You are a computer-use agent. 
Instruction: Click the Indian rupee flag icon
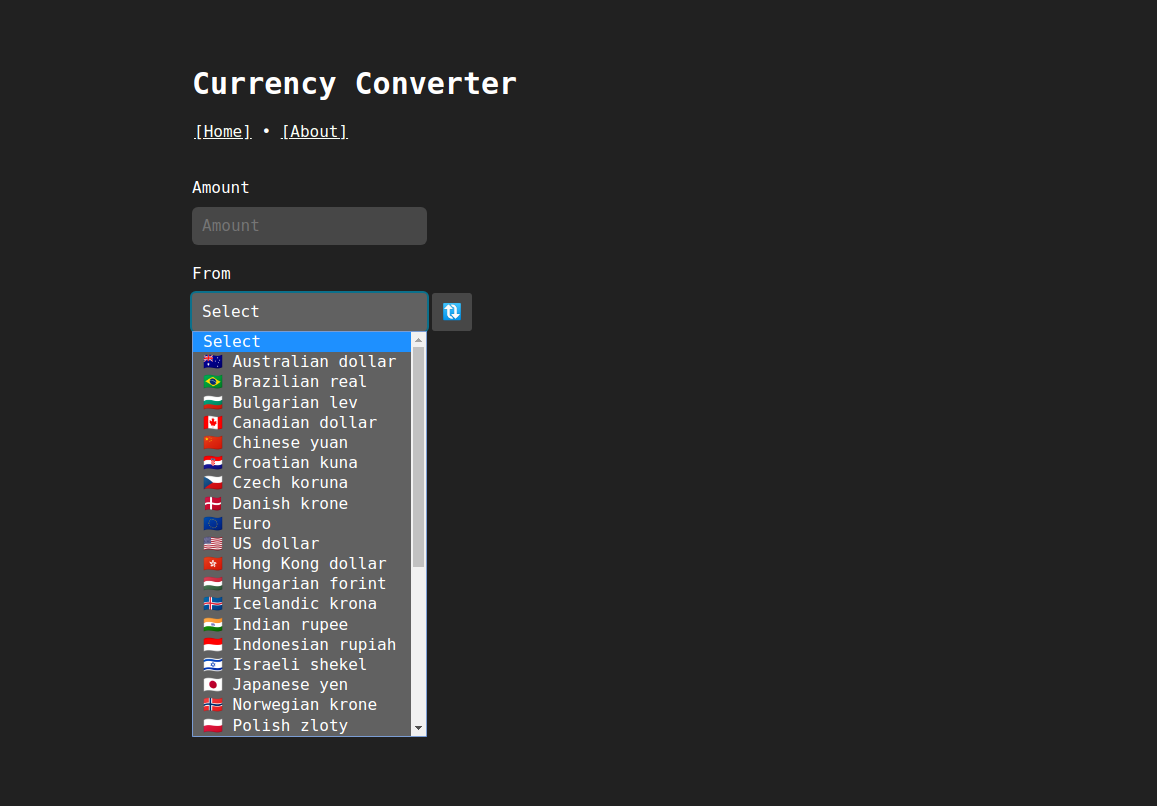click(213, 623)
